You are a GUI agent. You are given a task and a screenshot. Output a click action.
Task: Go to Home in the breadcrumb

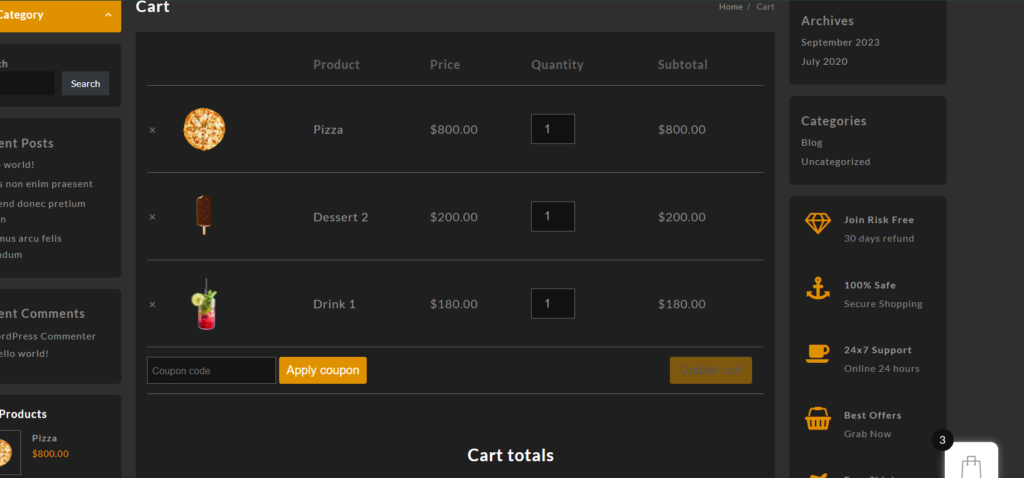[x=730, y=7]
